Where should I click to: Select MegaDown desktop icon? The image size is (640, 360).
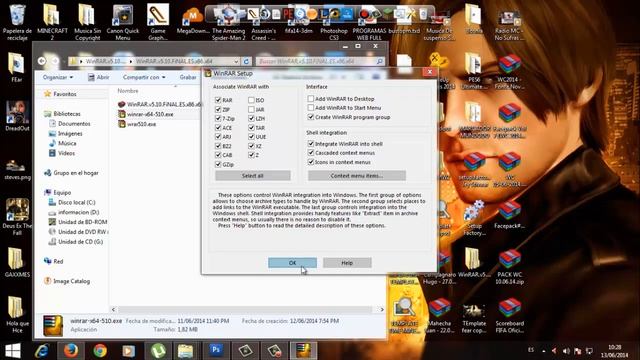coord(193,20)
